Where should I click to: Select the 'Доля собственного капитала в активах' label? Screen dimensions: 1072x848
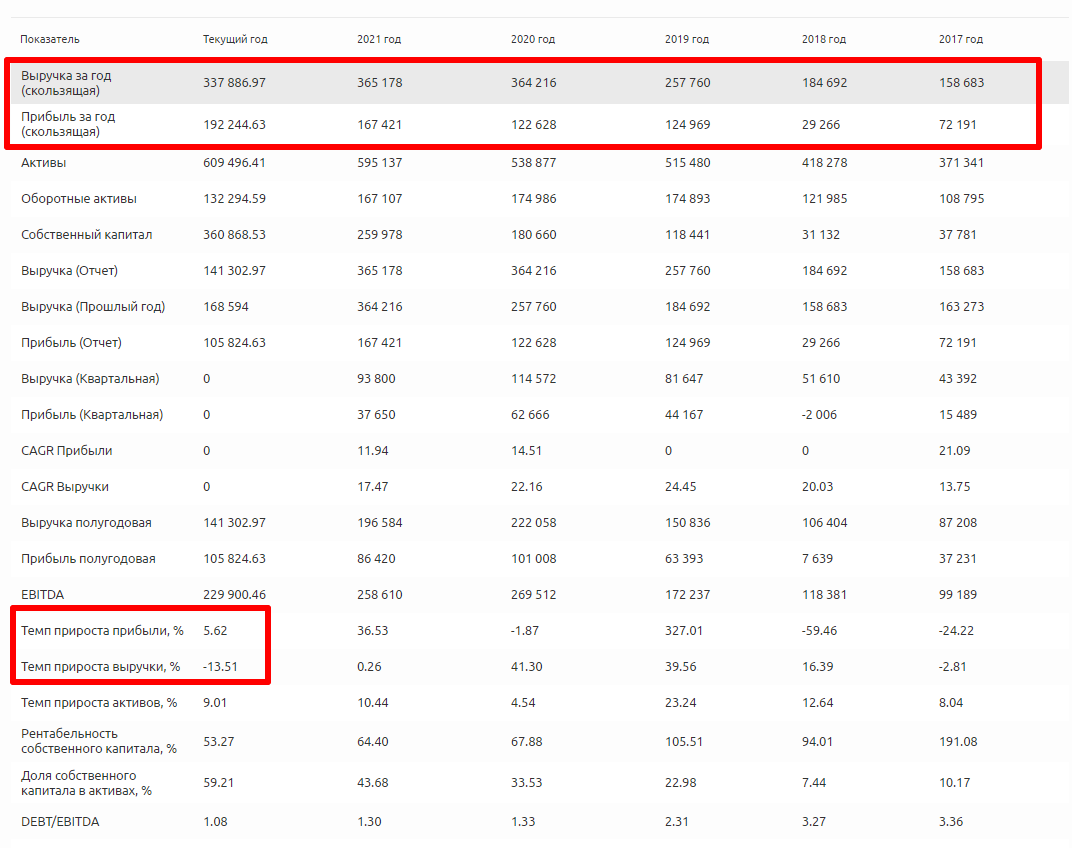pyautogui.click(x=86, y=783)
